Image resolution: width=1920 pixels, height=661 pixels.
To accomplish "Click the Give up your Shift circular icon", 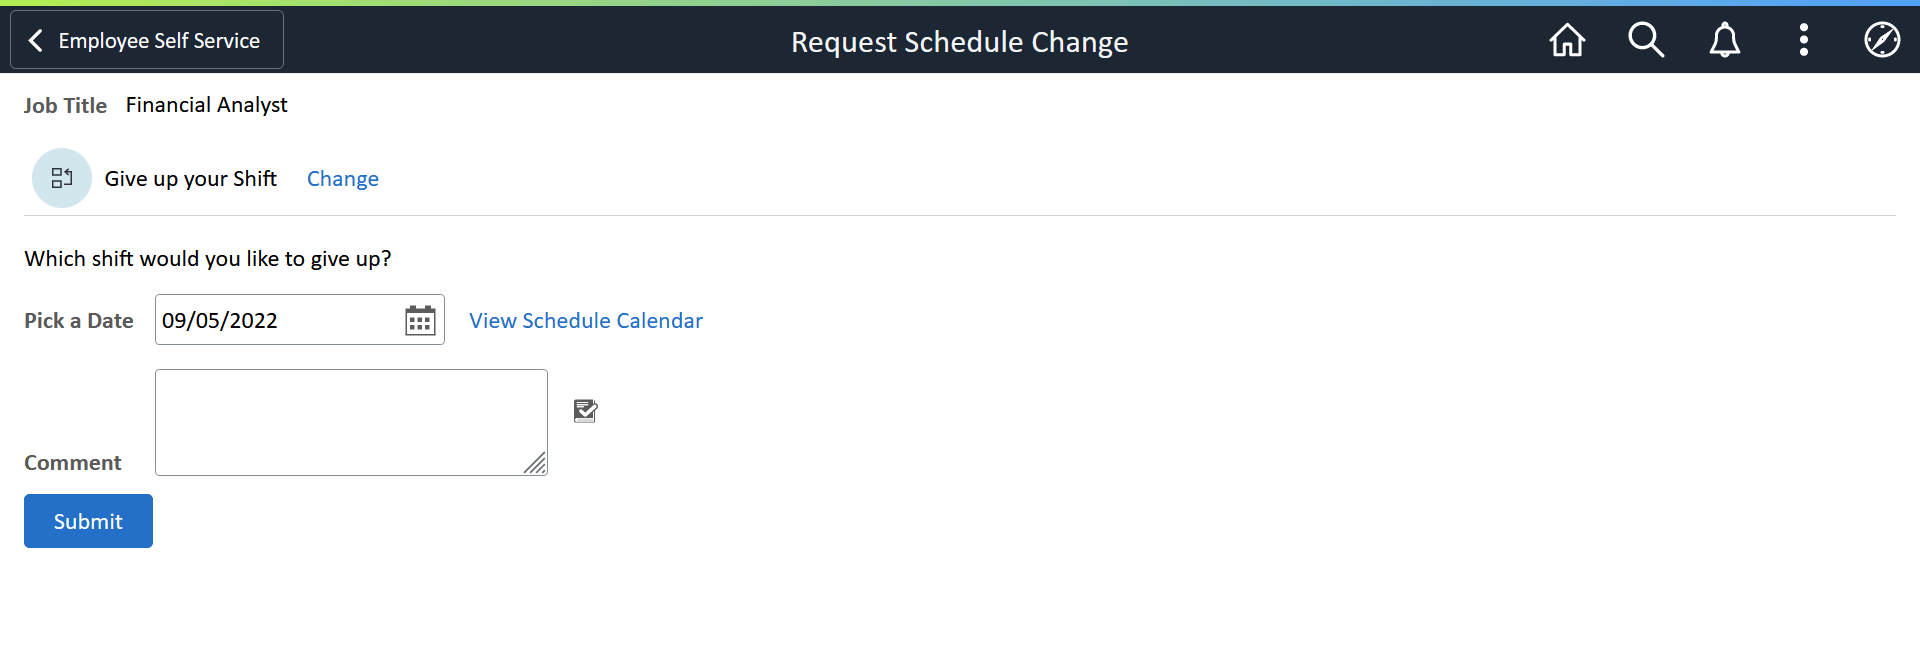I will coord(61,178).
